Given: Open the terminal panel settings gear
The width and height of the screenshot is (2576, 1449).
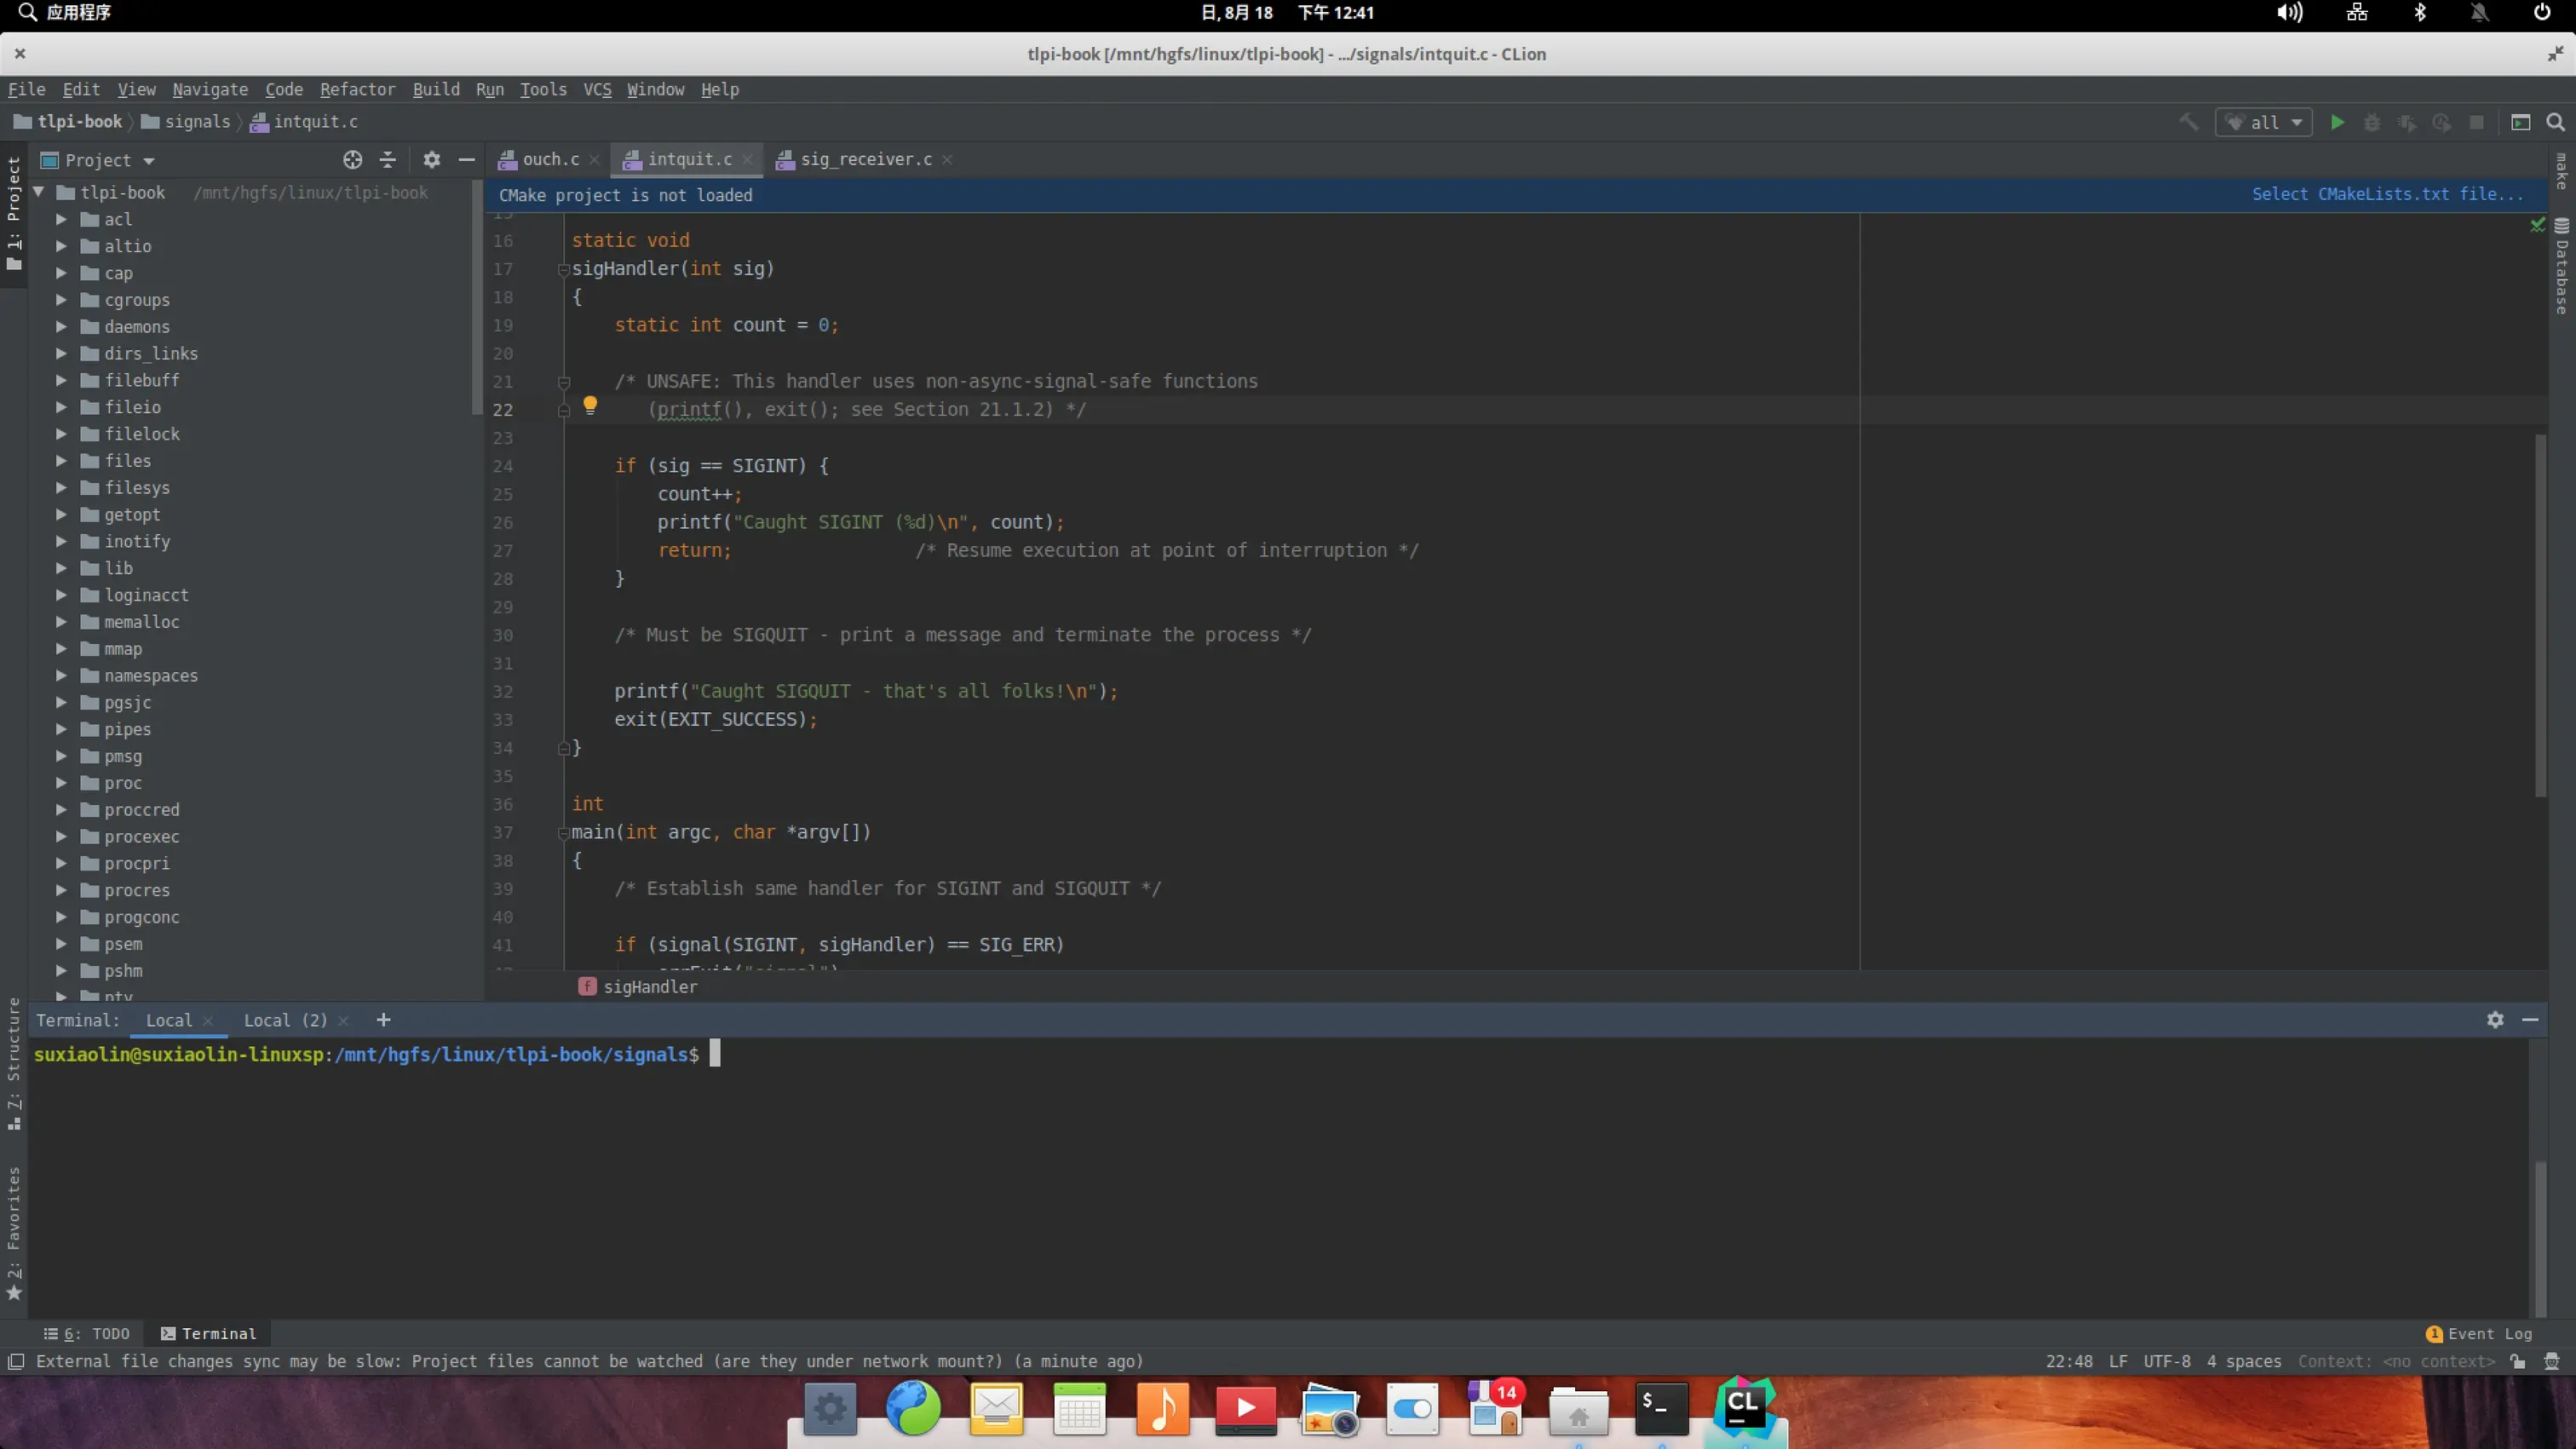Looking at the screenshot, I should pos(2495,1020).
